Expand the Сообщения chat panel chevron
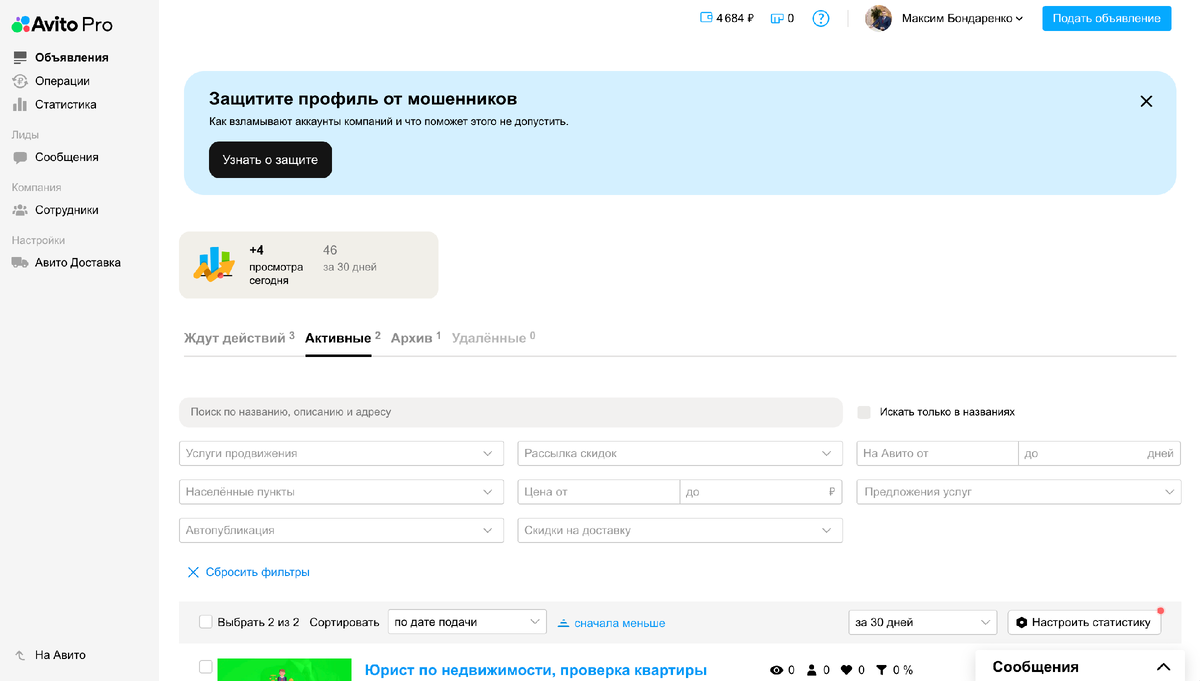Screen dimensions: 1200x681 [x=1163, y=667]
